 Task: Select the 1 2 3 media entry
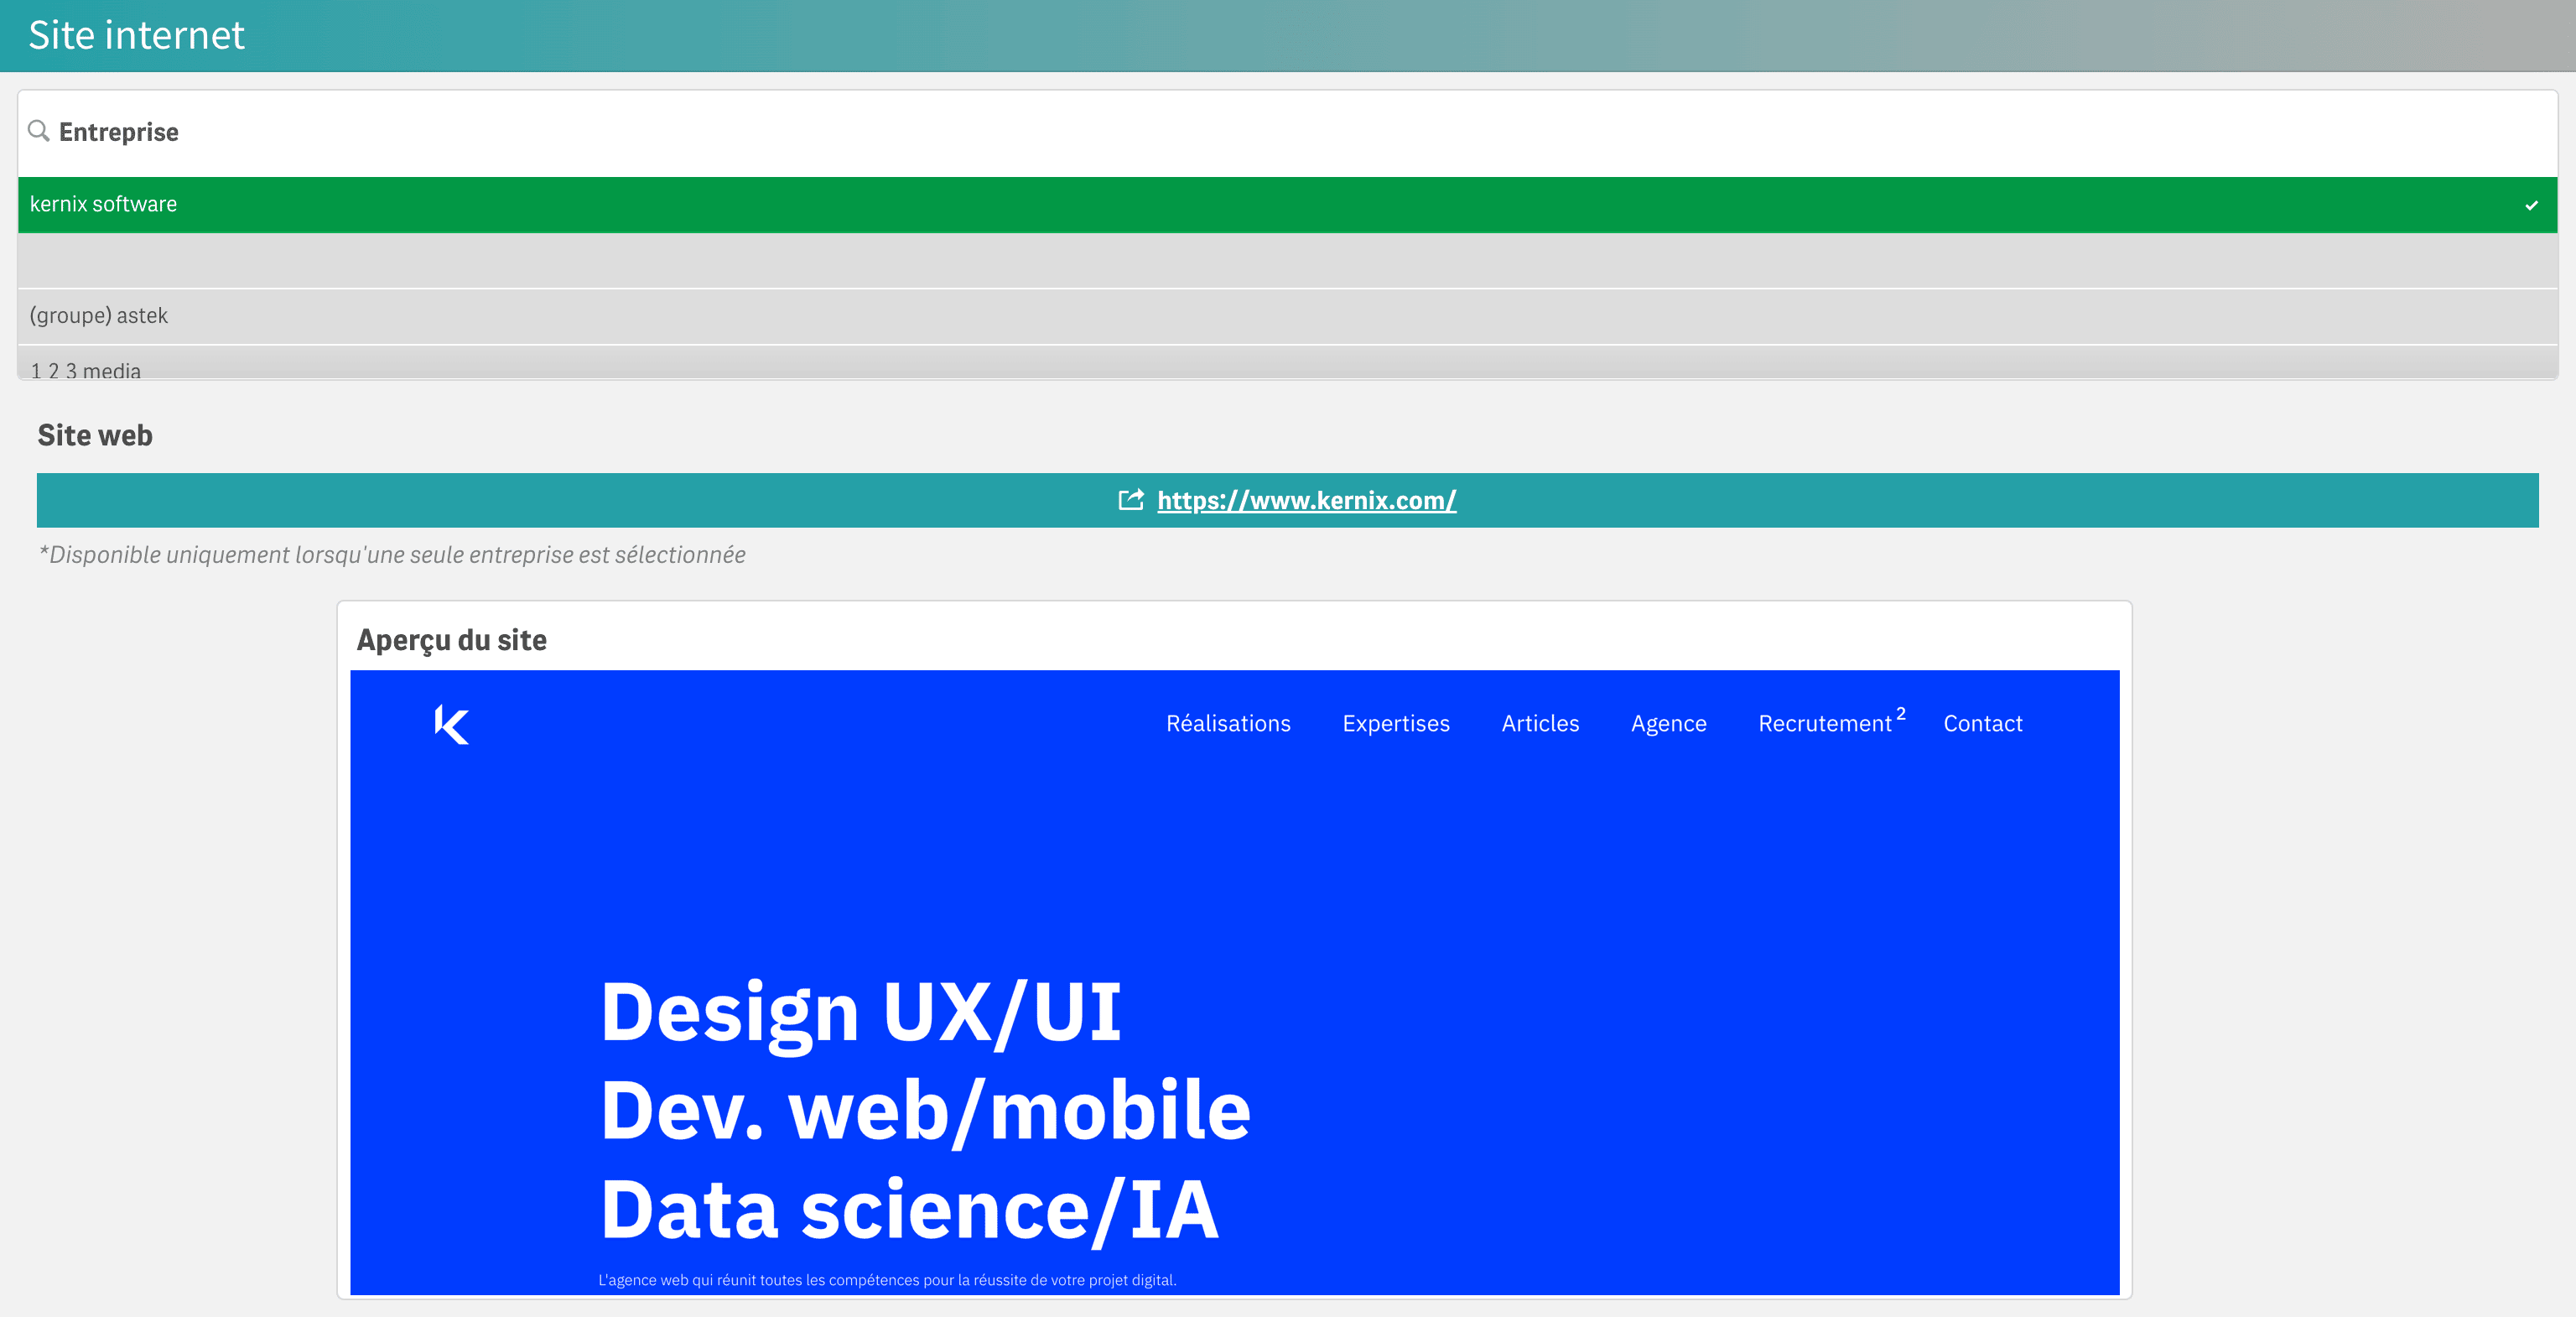coord(1287,364)
